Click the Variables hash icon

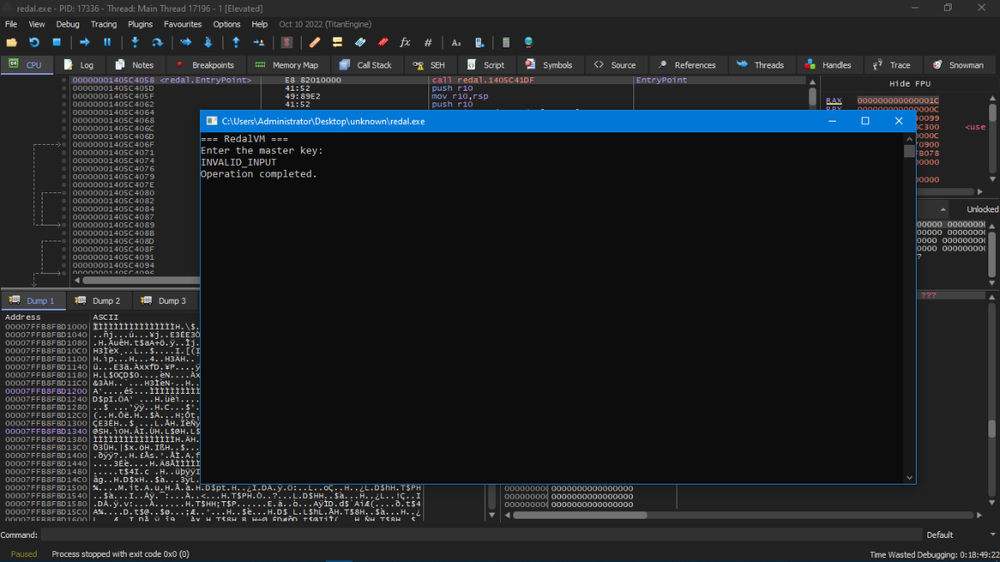click(428, 43)
